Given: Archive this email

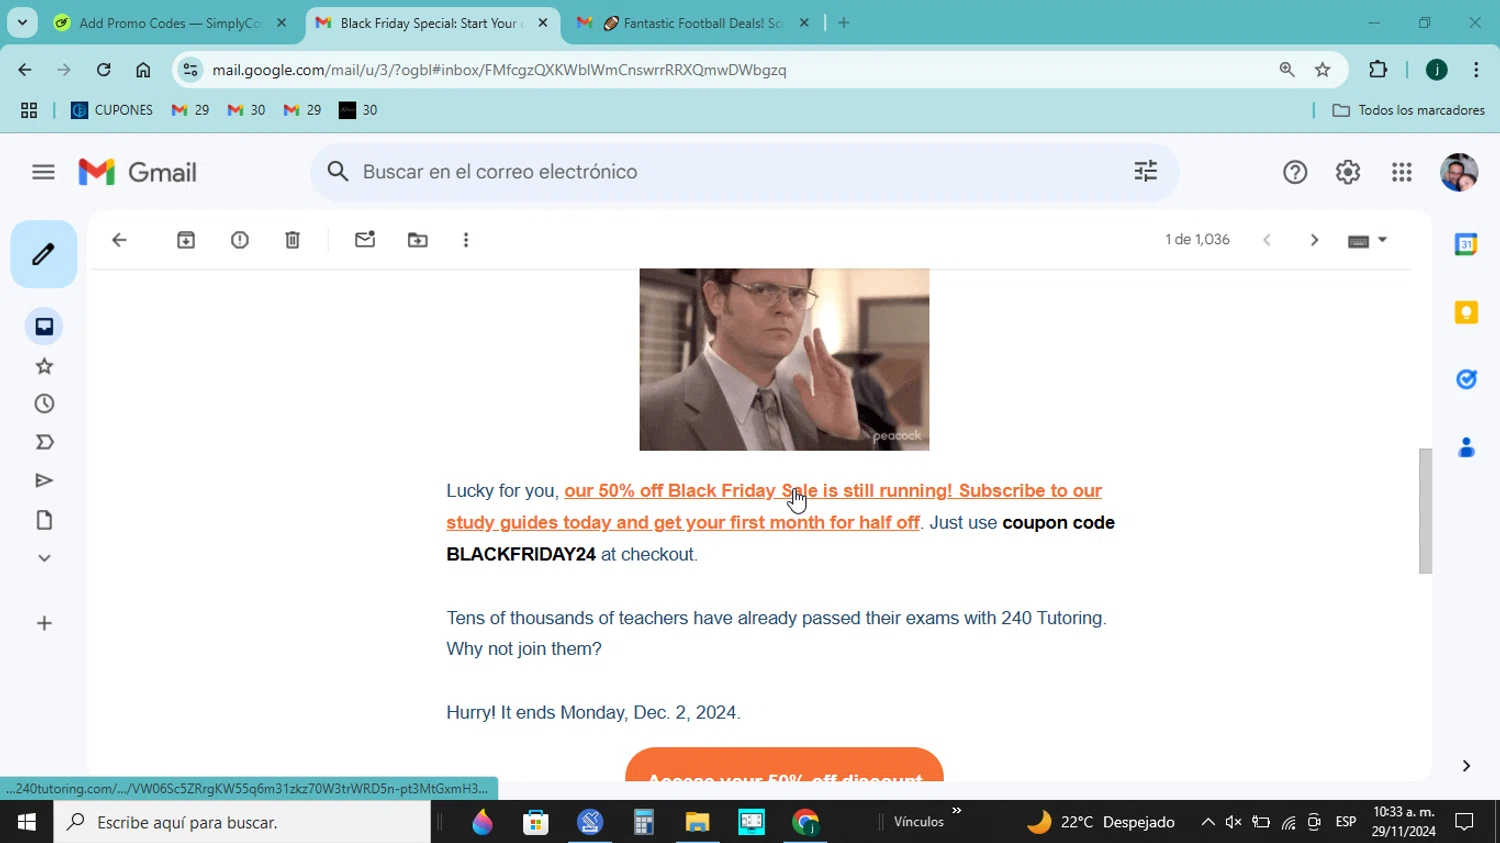Looking at the screenshot, I should (x=186, y=240).
